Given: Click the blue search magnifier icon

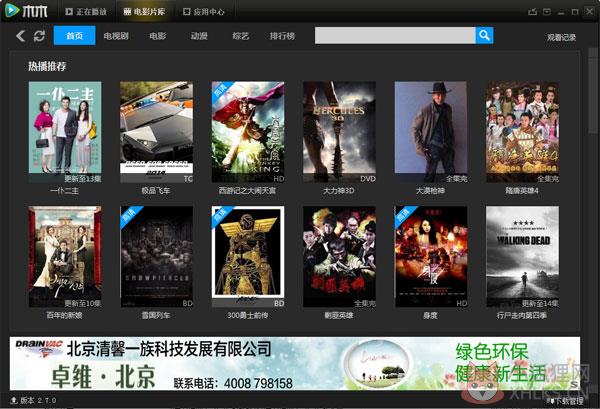Looking at the screenshot, I should [x=484, y=36].
